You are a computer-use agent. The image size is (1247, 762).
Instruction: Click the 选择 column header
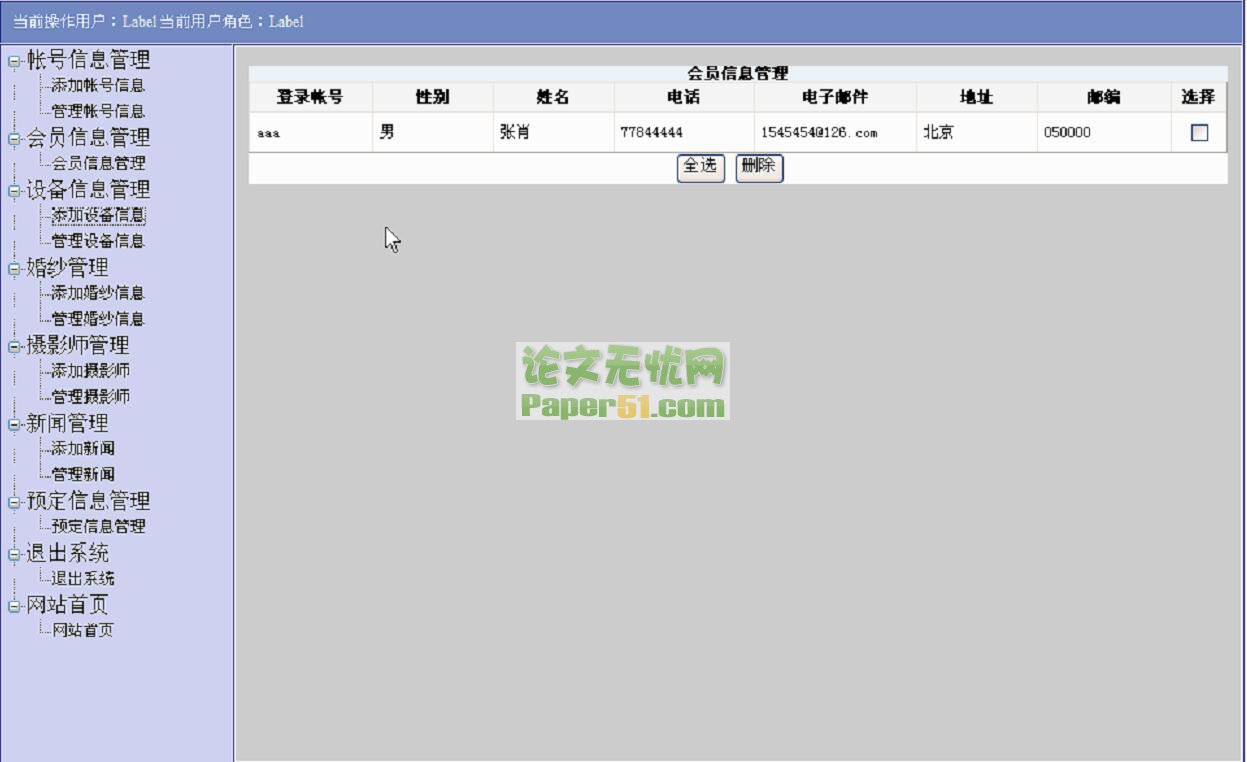[x=1198, y=97]
